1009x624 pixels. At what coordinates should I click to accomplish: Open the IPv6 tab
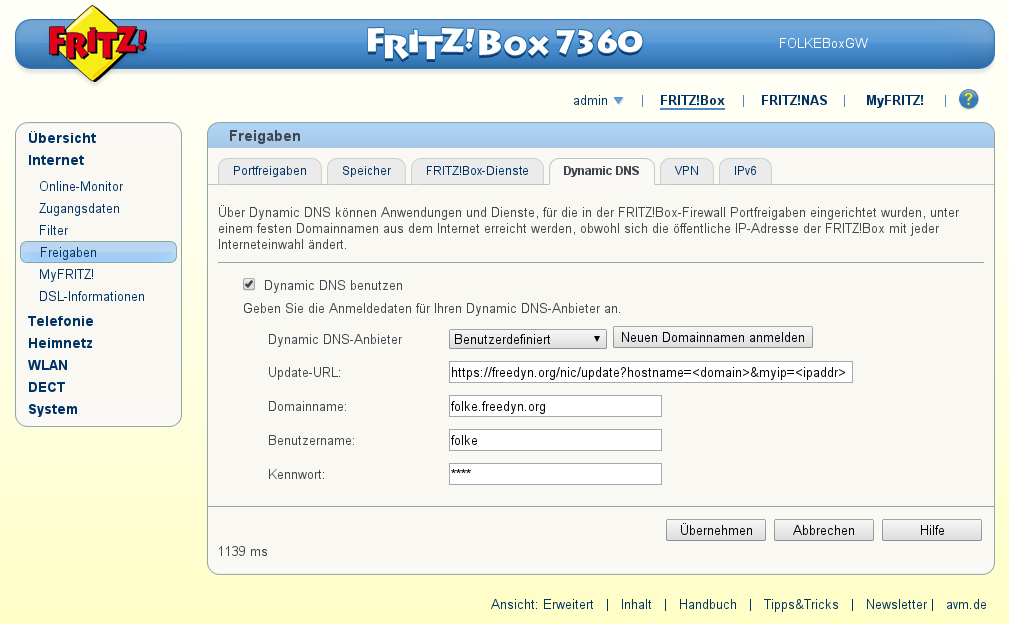[745, 171]
